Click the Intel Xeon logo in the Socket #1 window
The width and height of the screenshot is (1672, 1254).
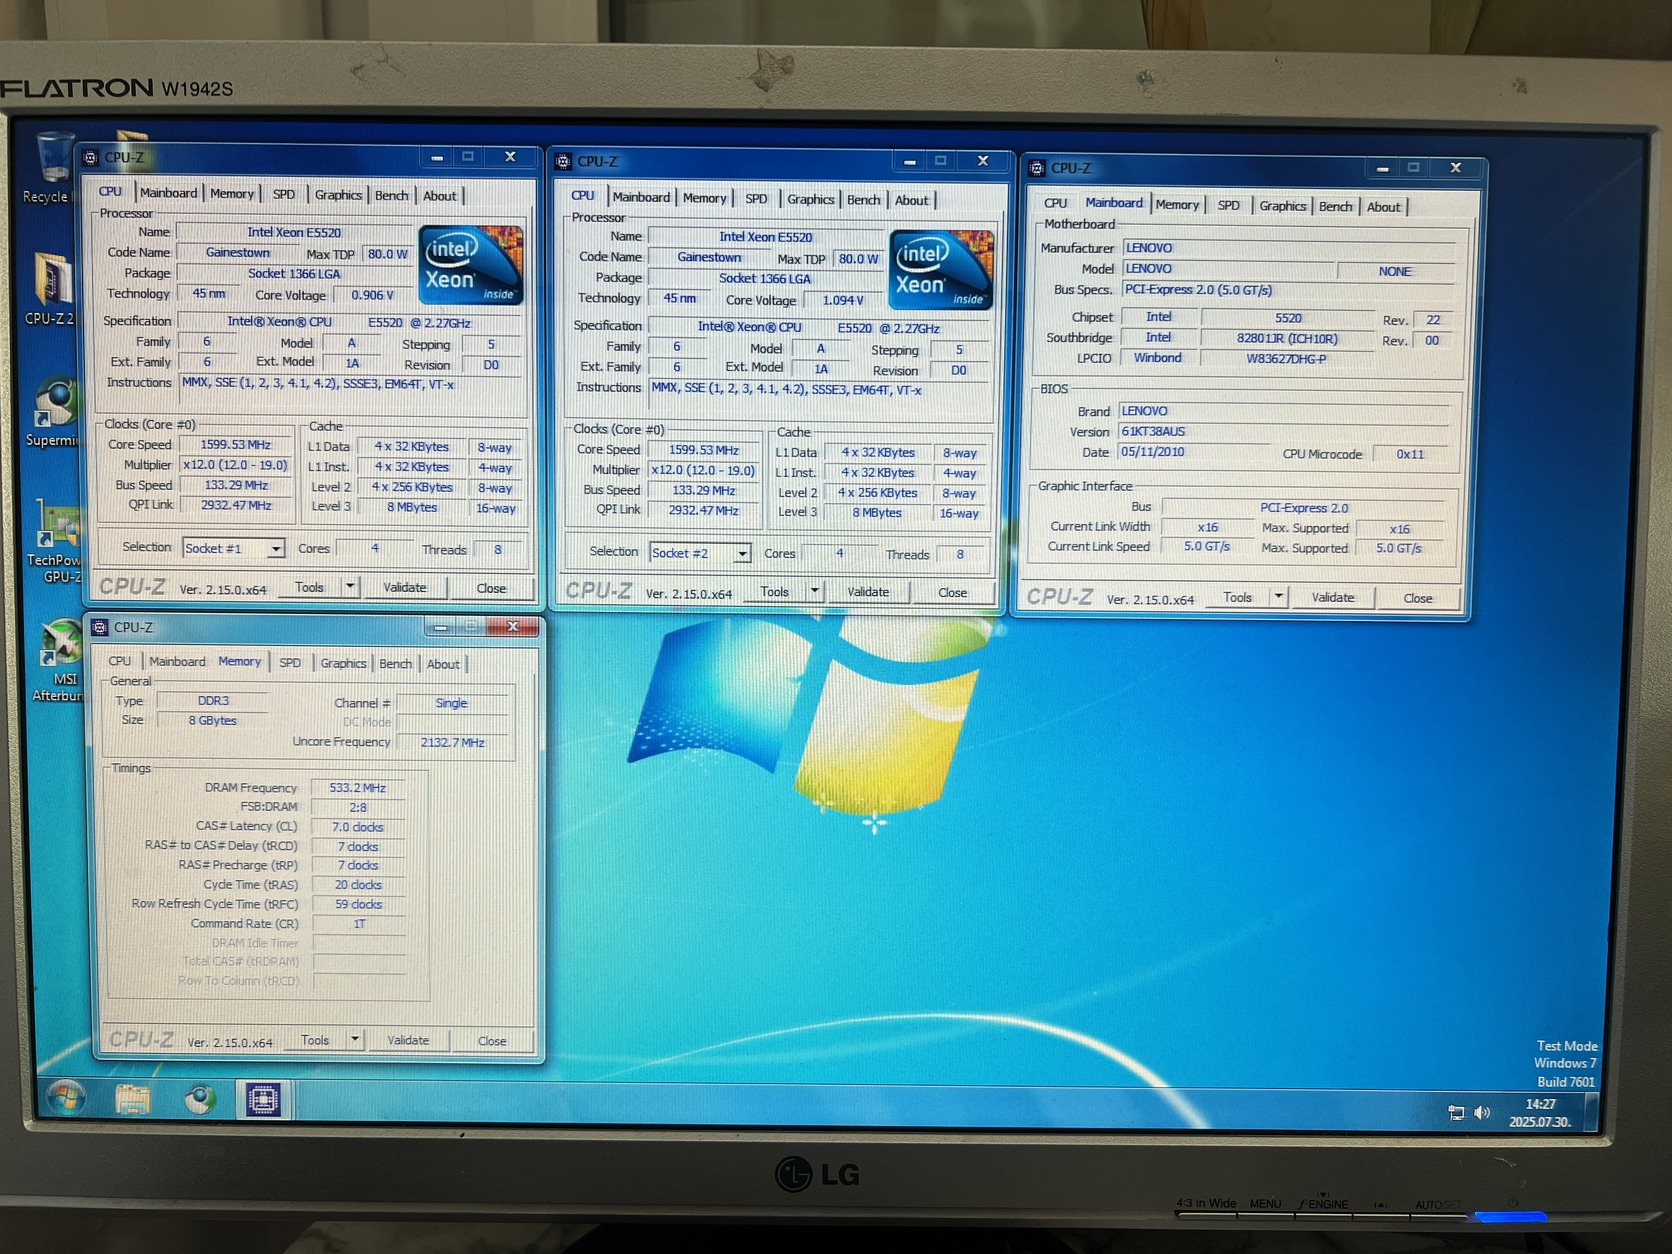(x=472, y=265)
